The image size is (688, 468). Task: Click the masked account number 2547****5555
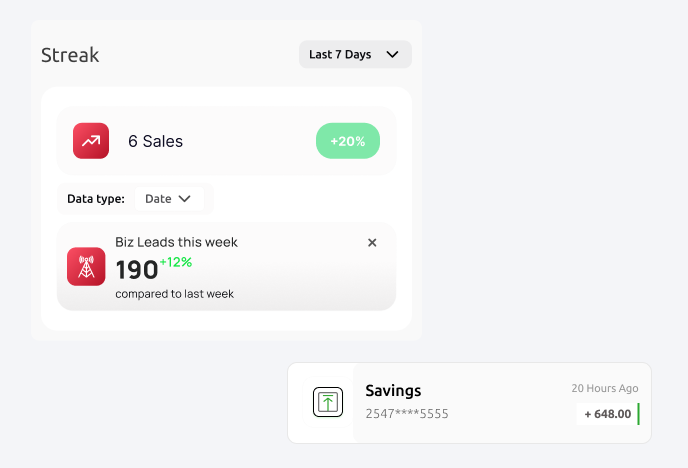point(406,413)
